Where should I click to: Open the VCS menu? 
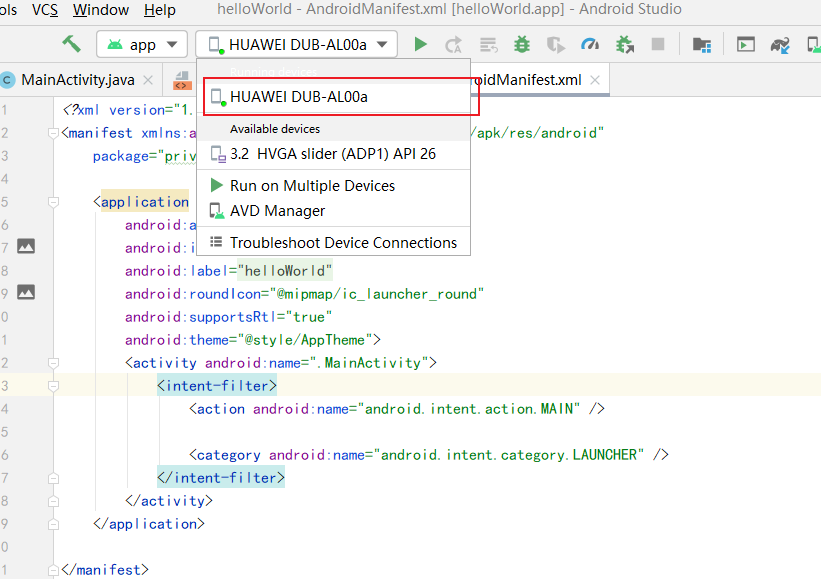(45, 9)
